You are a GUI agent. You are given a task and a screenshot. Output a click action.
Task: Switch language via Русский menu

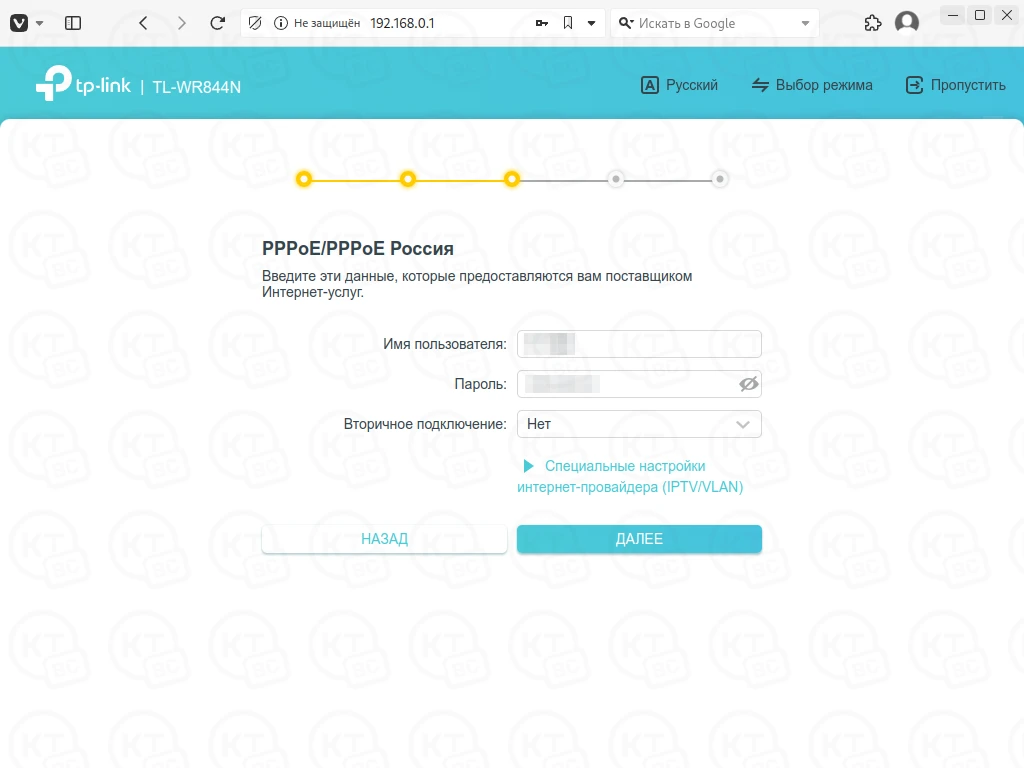point(679,85)
